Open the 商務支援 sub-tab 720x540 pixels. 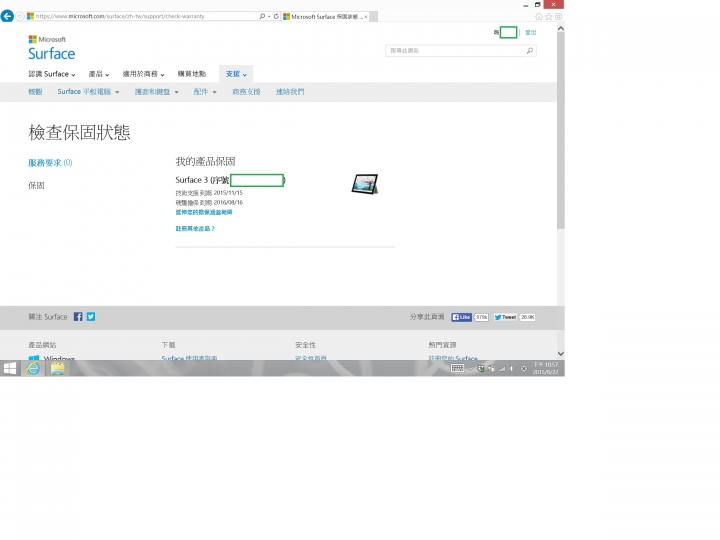click(246, 92)
